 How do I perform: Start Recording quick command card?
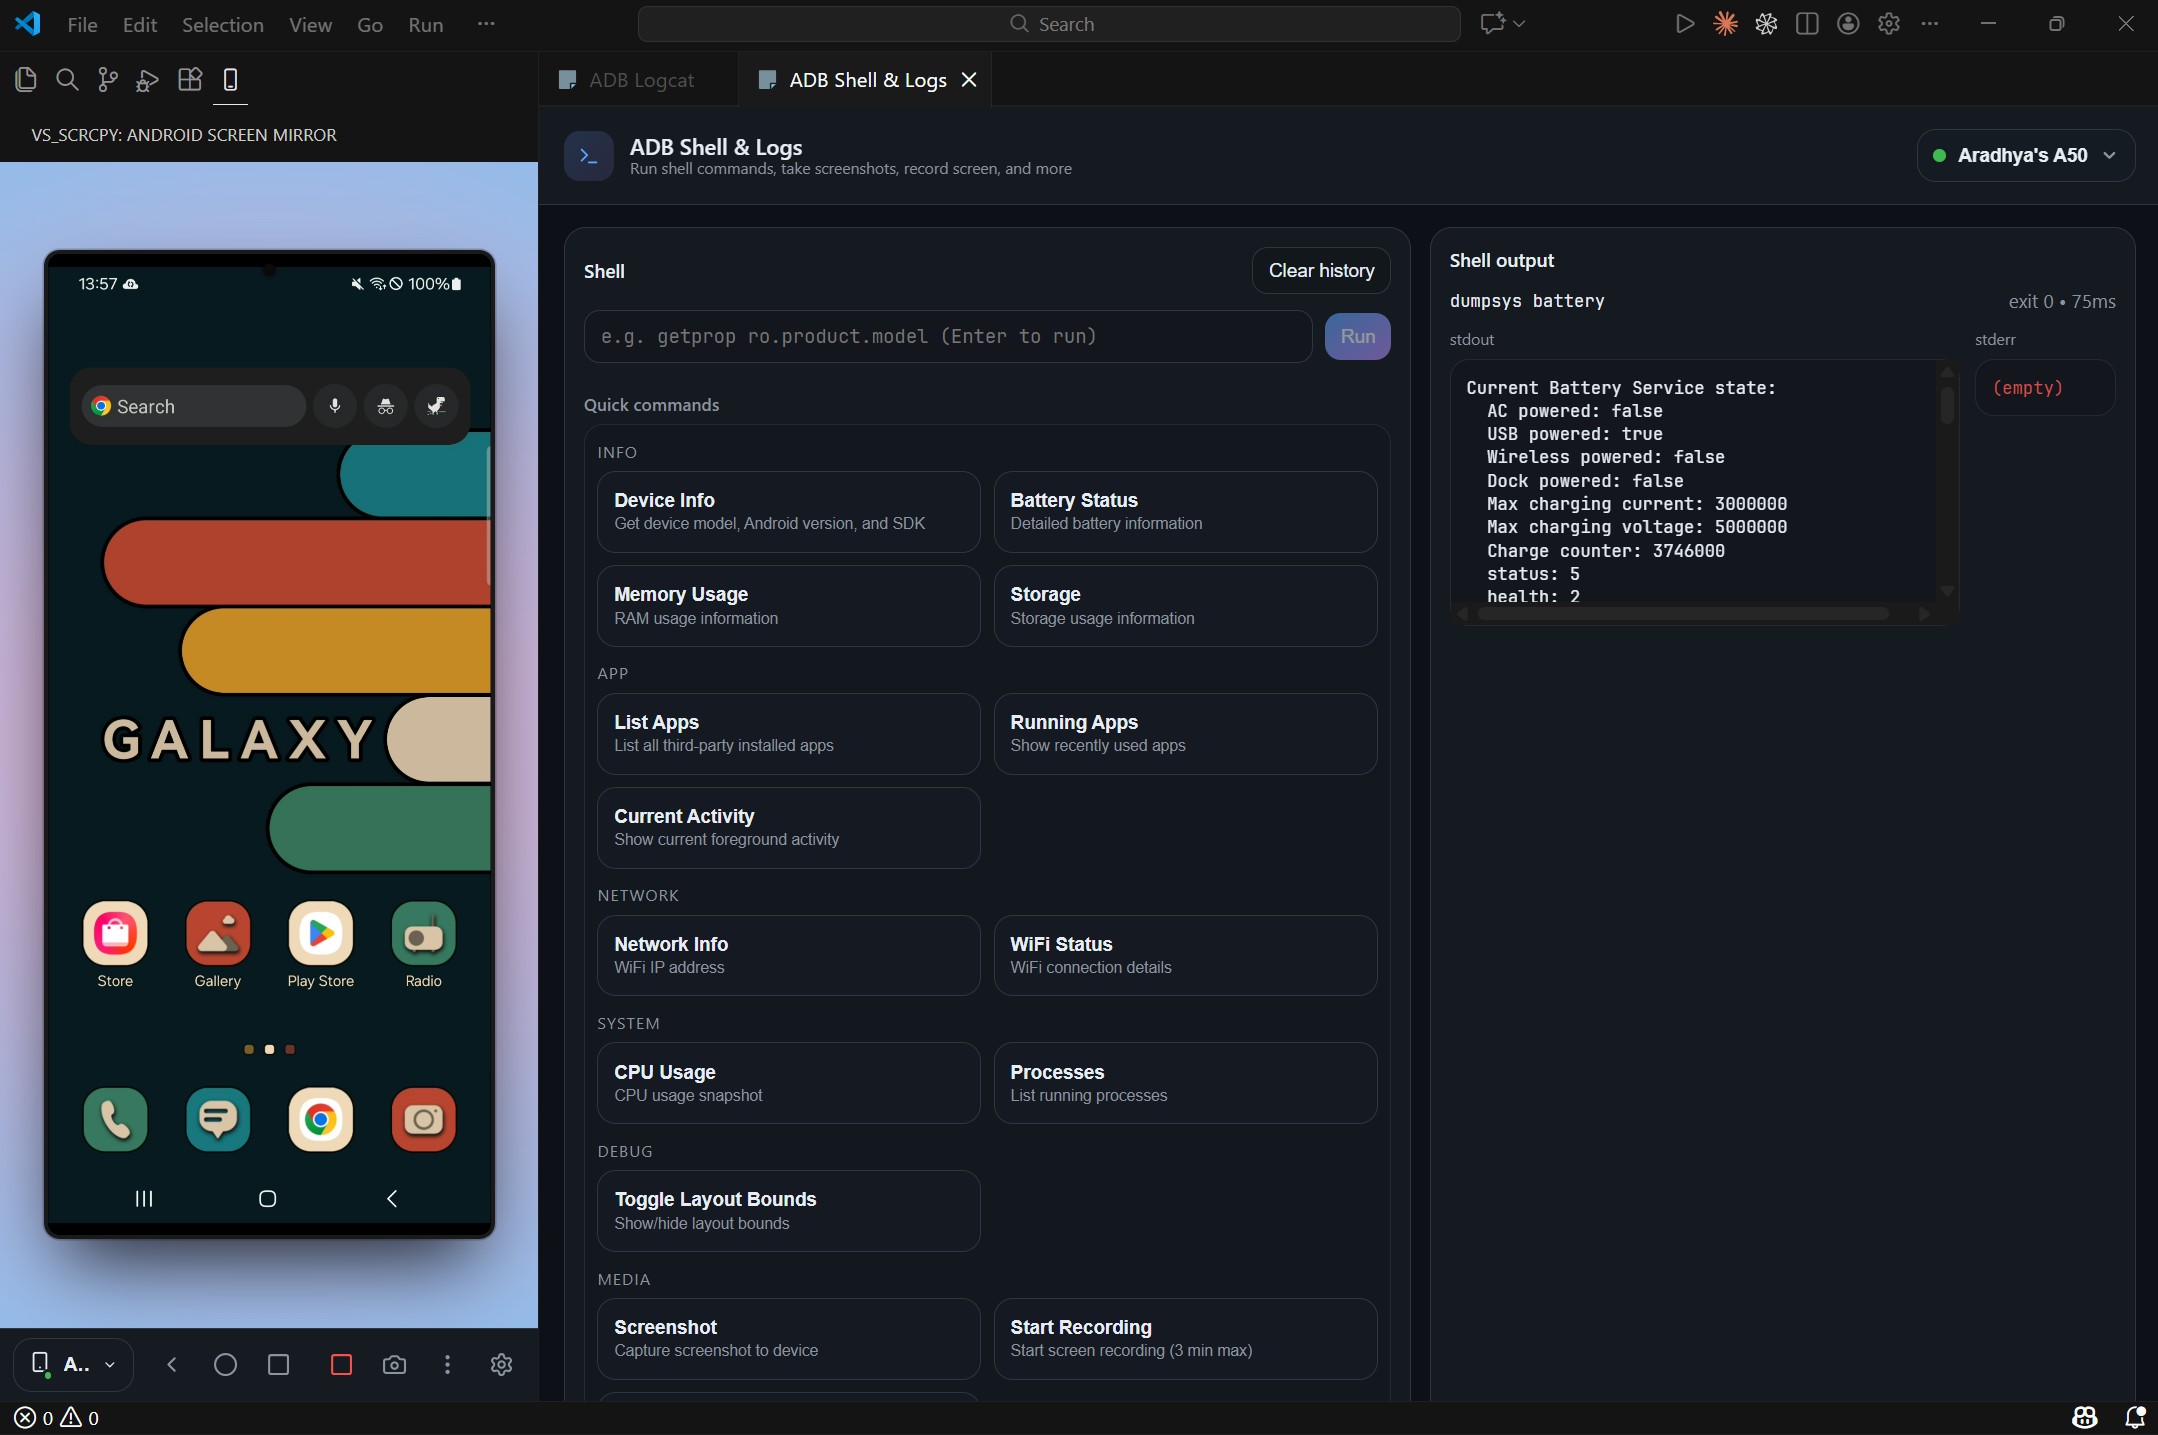[x=1185, y=1338]
